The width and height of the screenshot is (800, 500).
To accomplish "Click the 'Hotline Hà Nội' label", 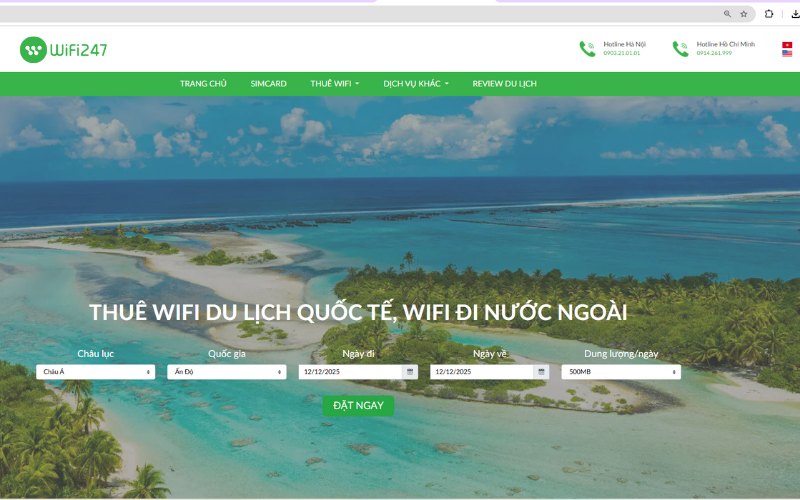I will (x=624, y=44).
